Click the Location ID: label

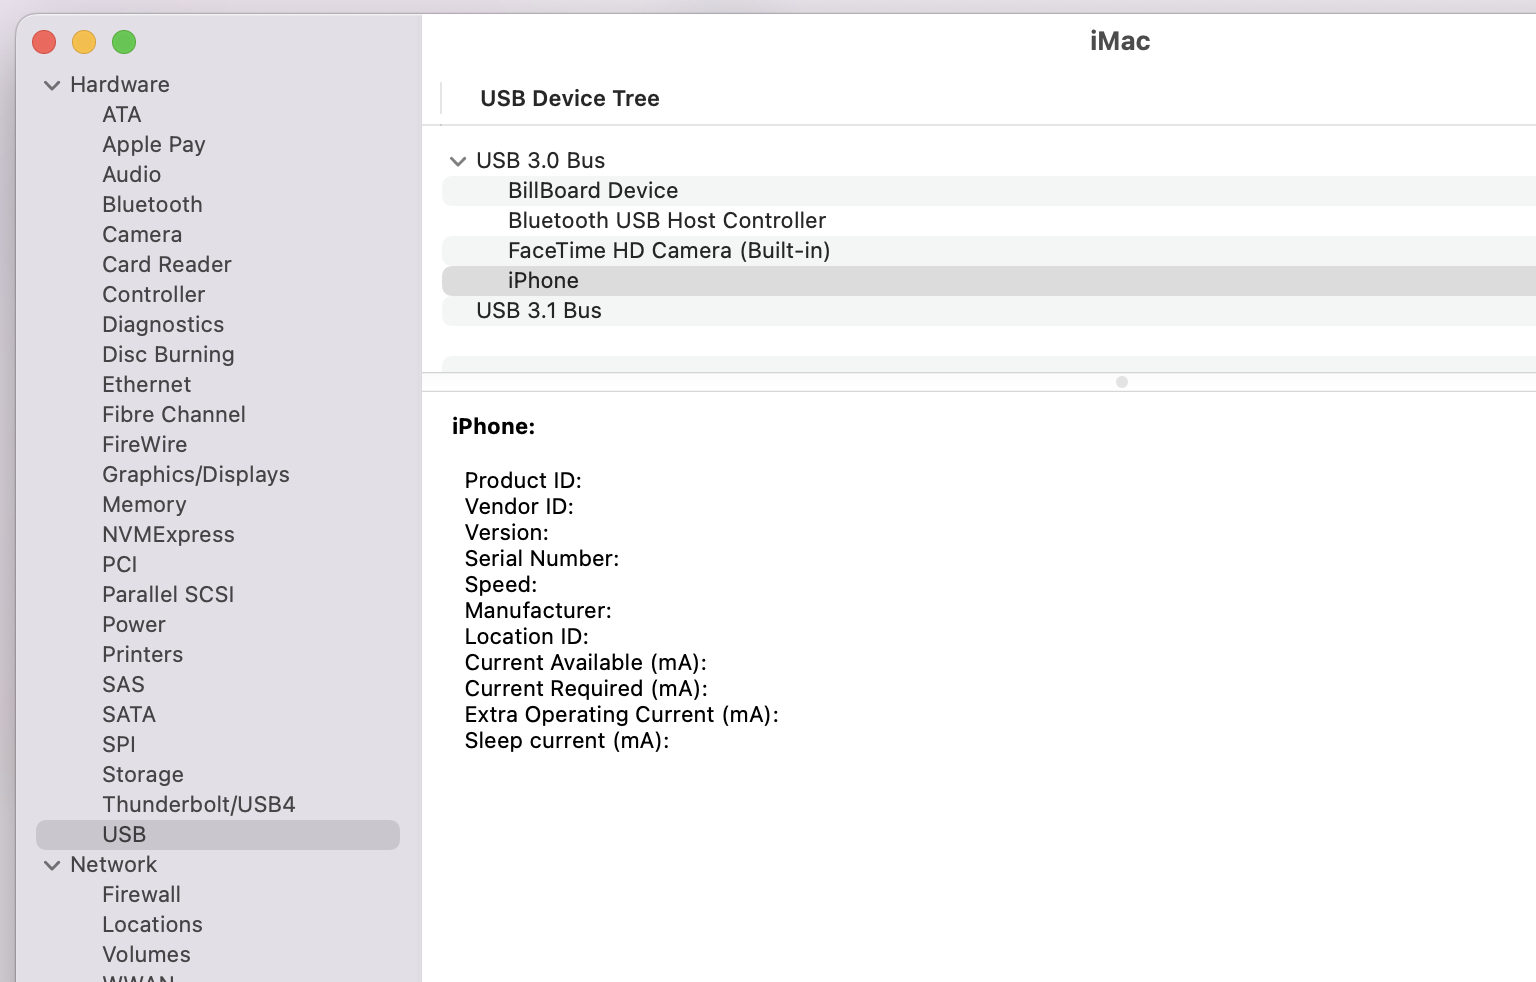pyautogui.click(x=527, y=637)
